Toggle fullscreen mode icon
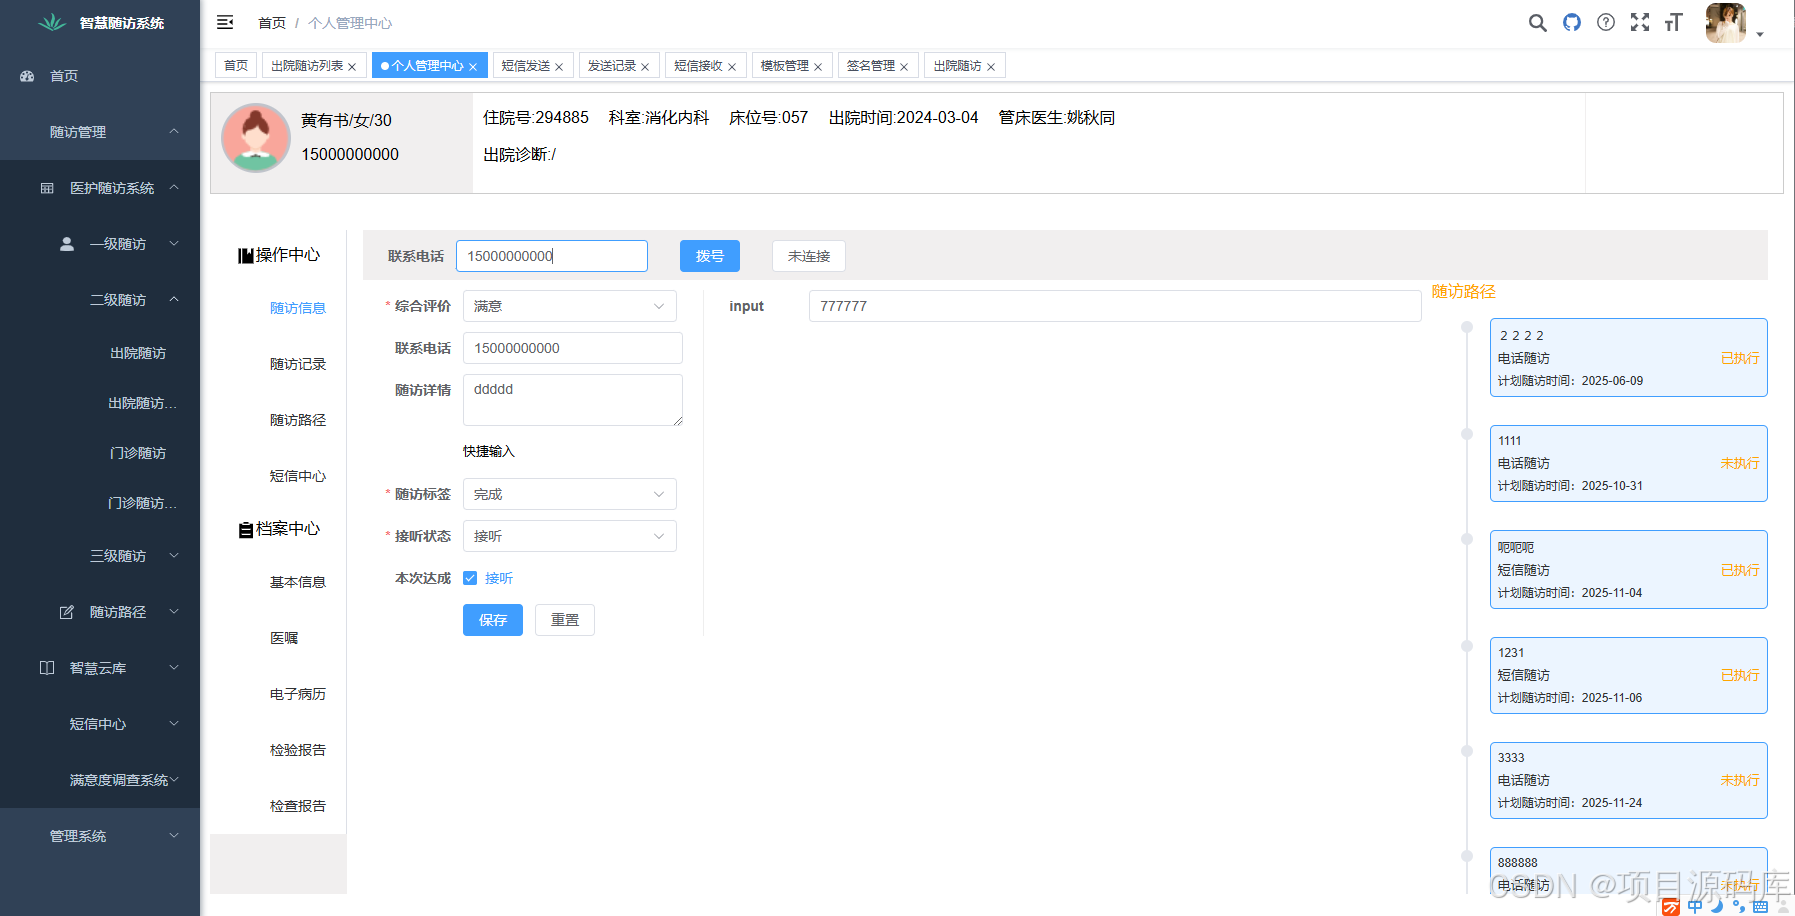This screenshot has width=1795, height=916. coord(1640,22)
